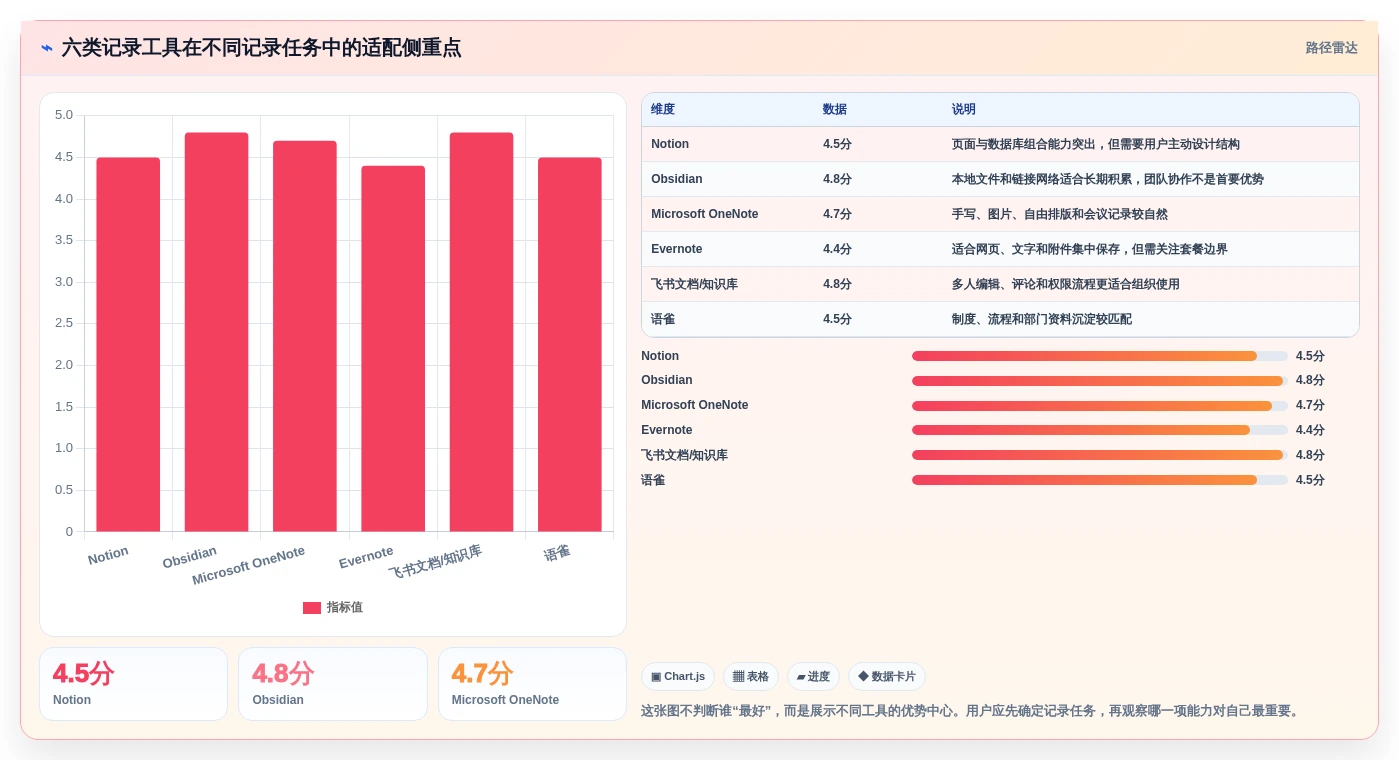Viewport: 1399px width, 760px height.
Task: Select the 表格 tag chip
Action: point(751,677)
